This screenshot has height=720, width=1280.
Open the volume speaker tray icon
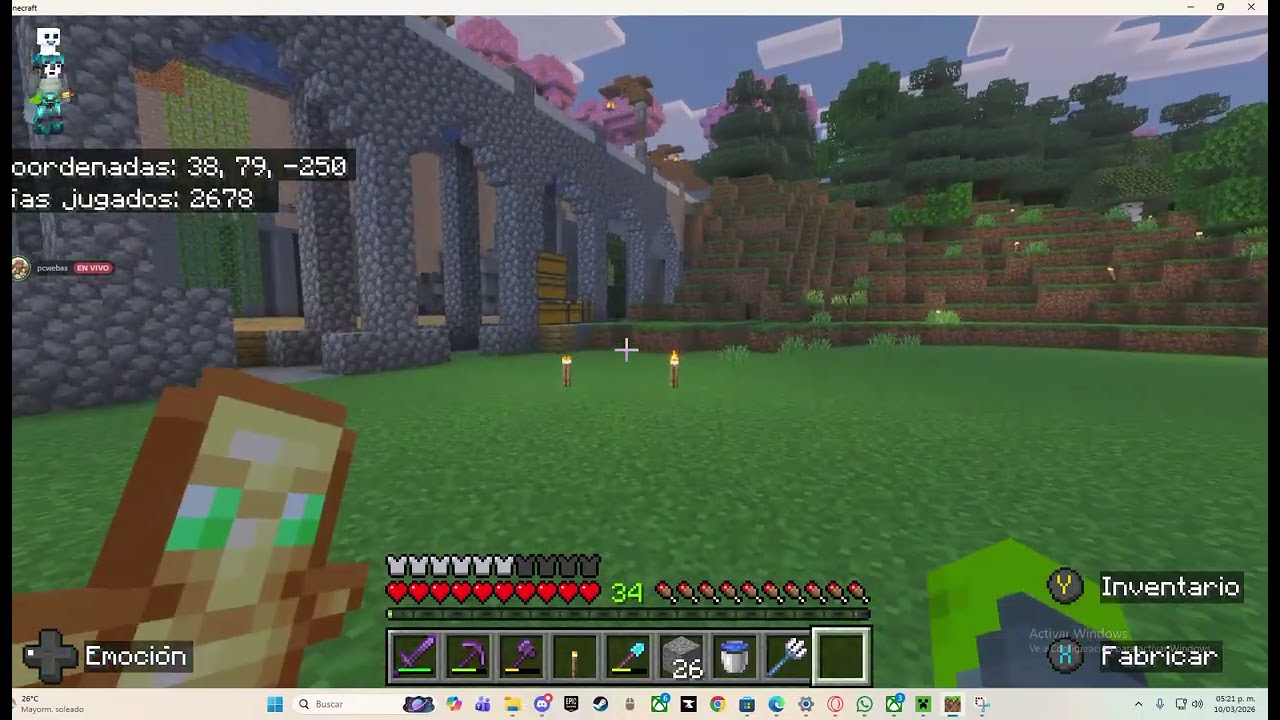point(1197,704)
